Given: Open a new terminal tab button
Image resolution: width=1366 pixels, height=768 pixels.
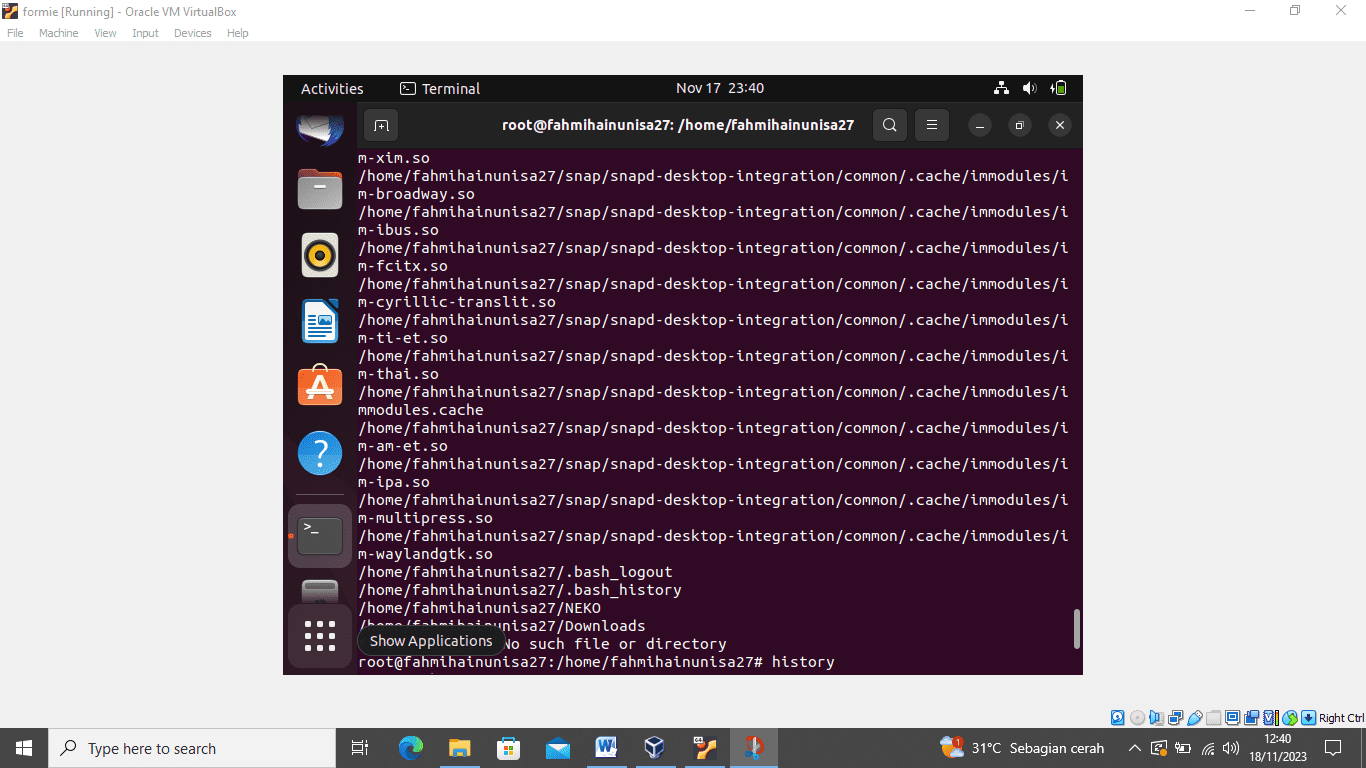Looking at the screenshot, I should [381, 126].
